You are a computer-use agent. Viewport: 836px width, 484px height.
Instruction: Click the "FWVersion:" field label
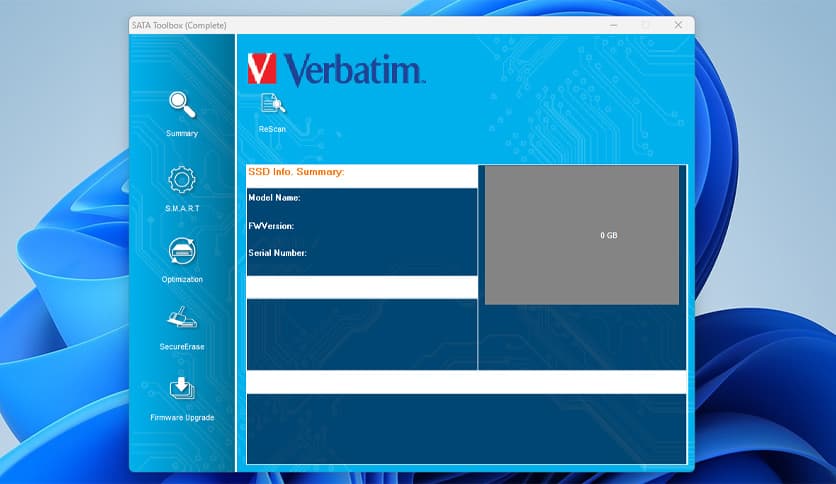(271, 226)
